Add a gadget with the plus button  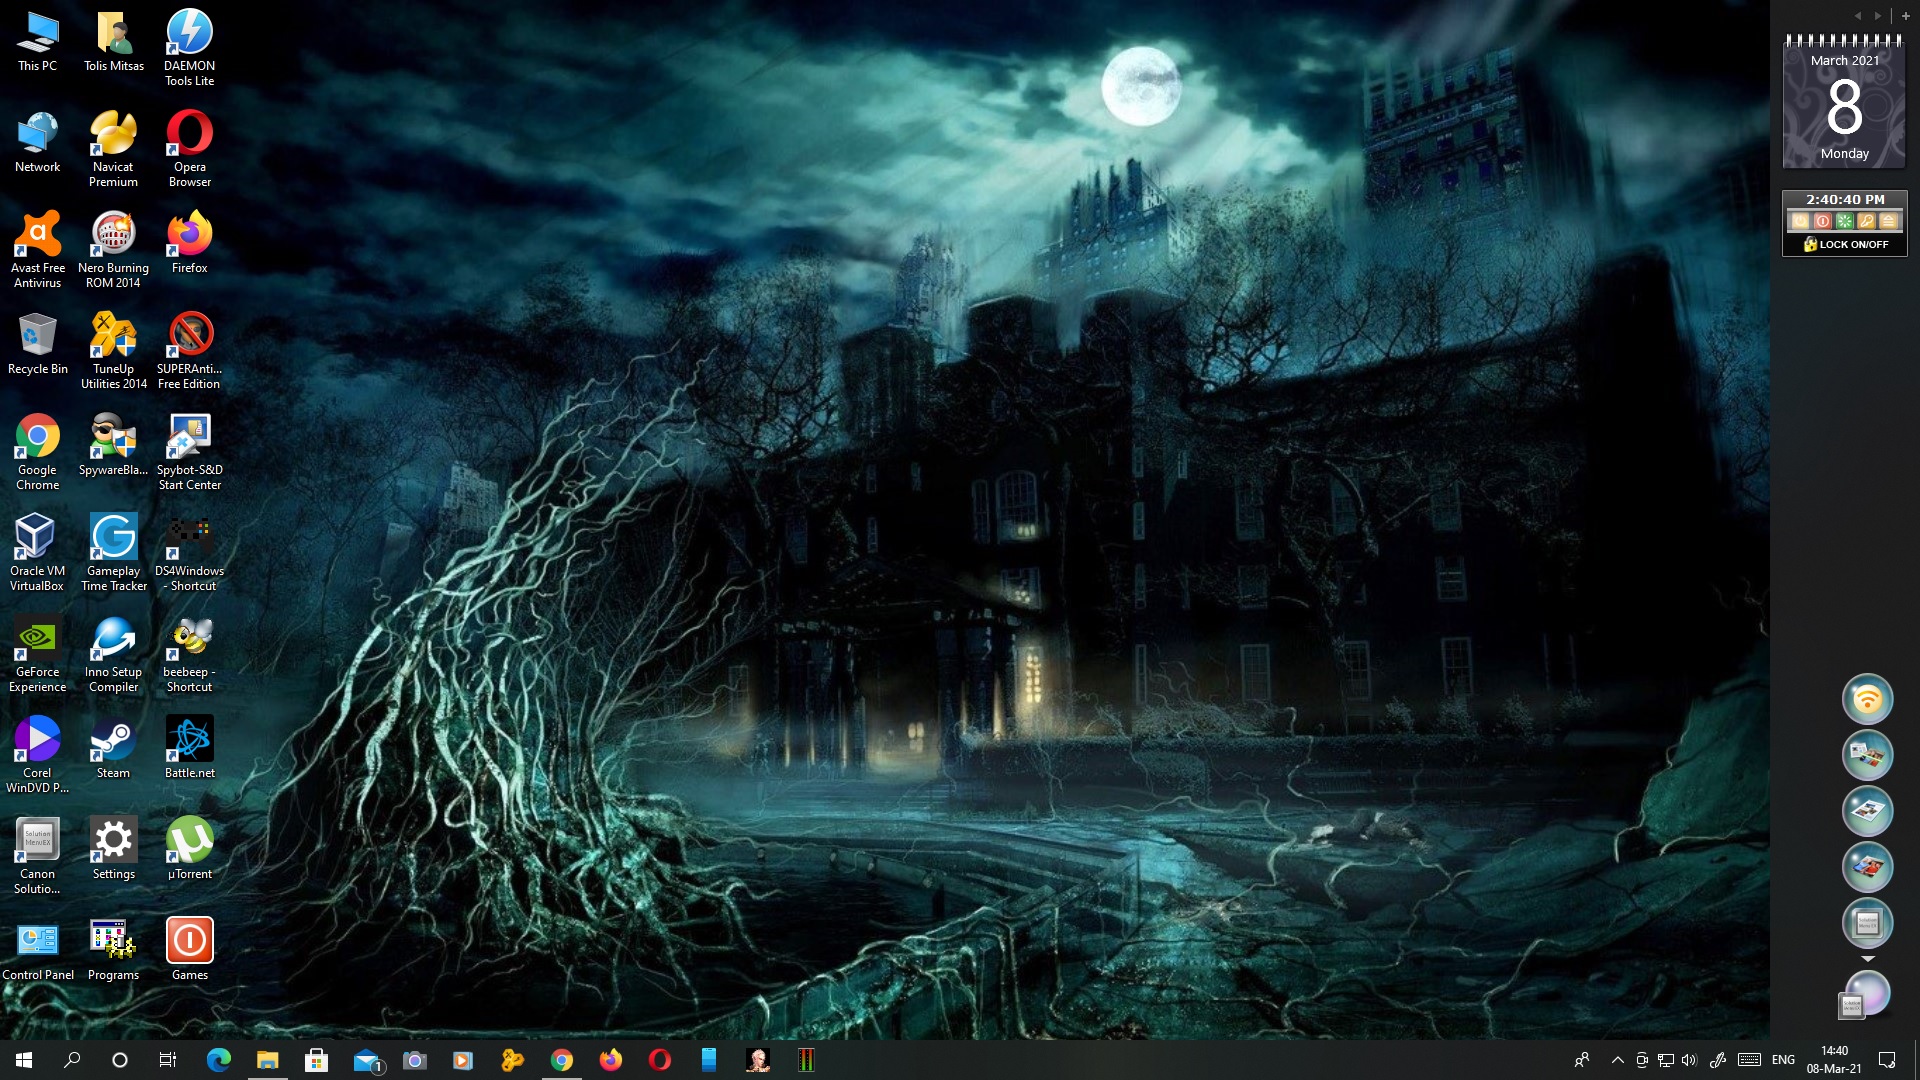(1905, 16)
